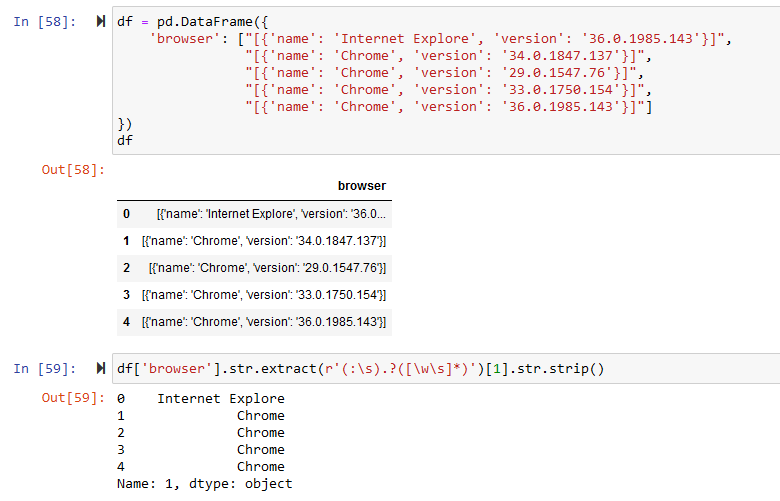Place cursor in the str.extract code cell
780x501 pixels.
pyautogui.click(x=446, y=369)
